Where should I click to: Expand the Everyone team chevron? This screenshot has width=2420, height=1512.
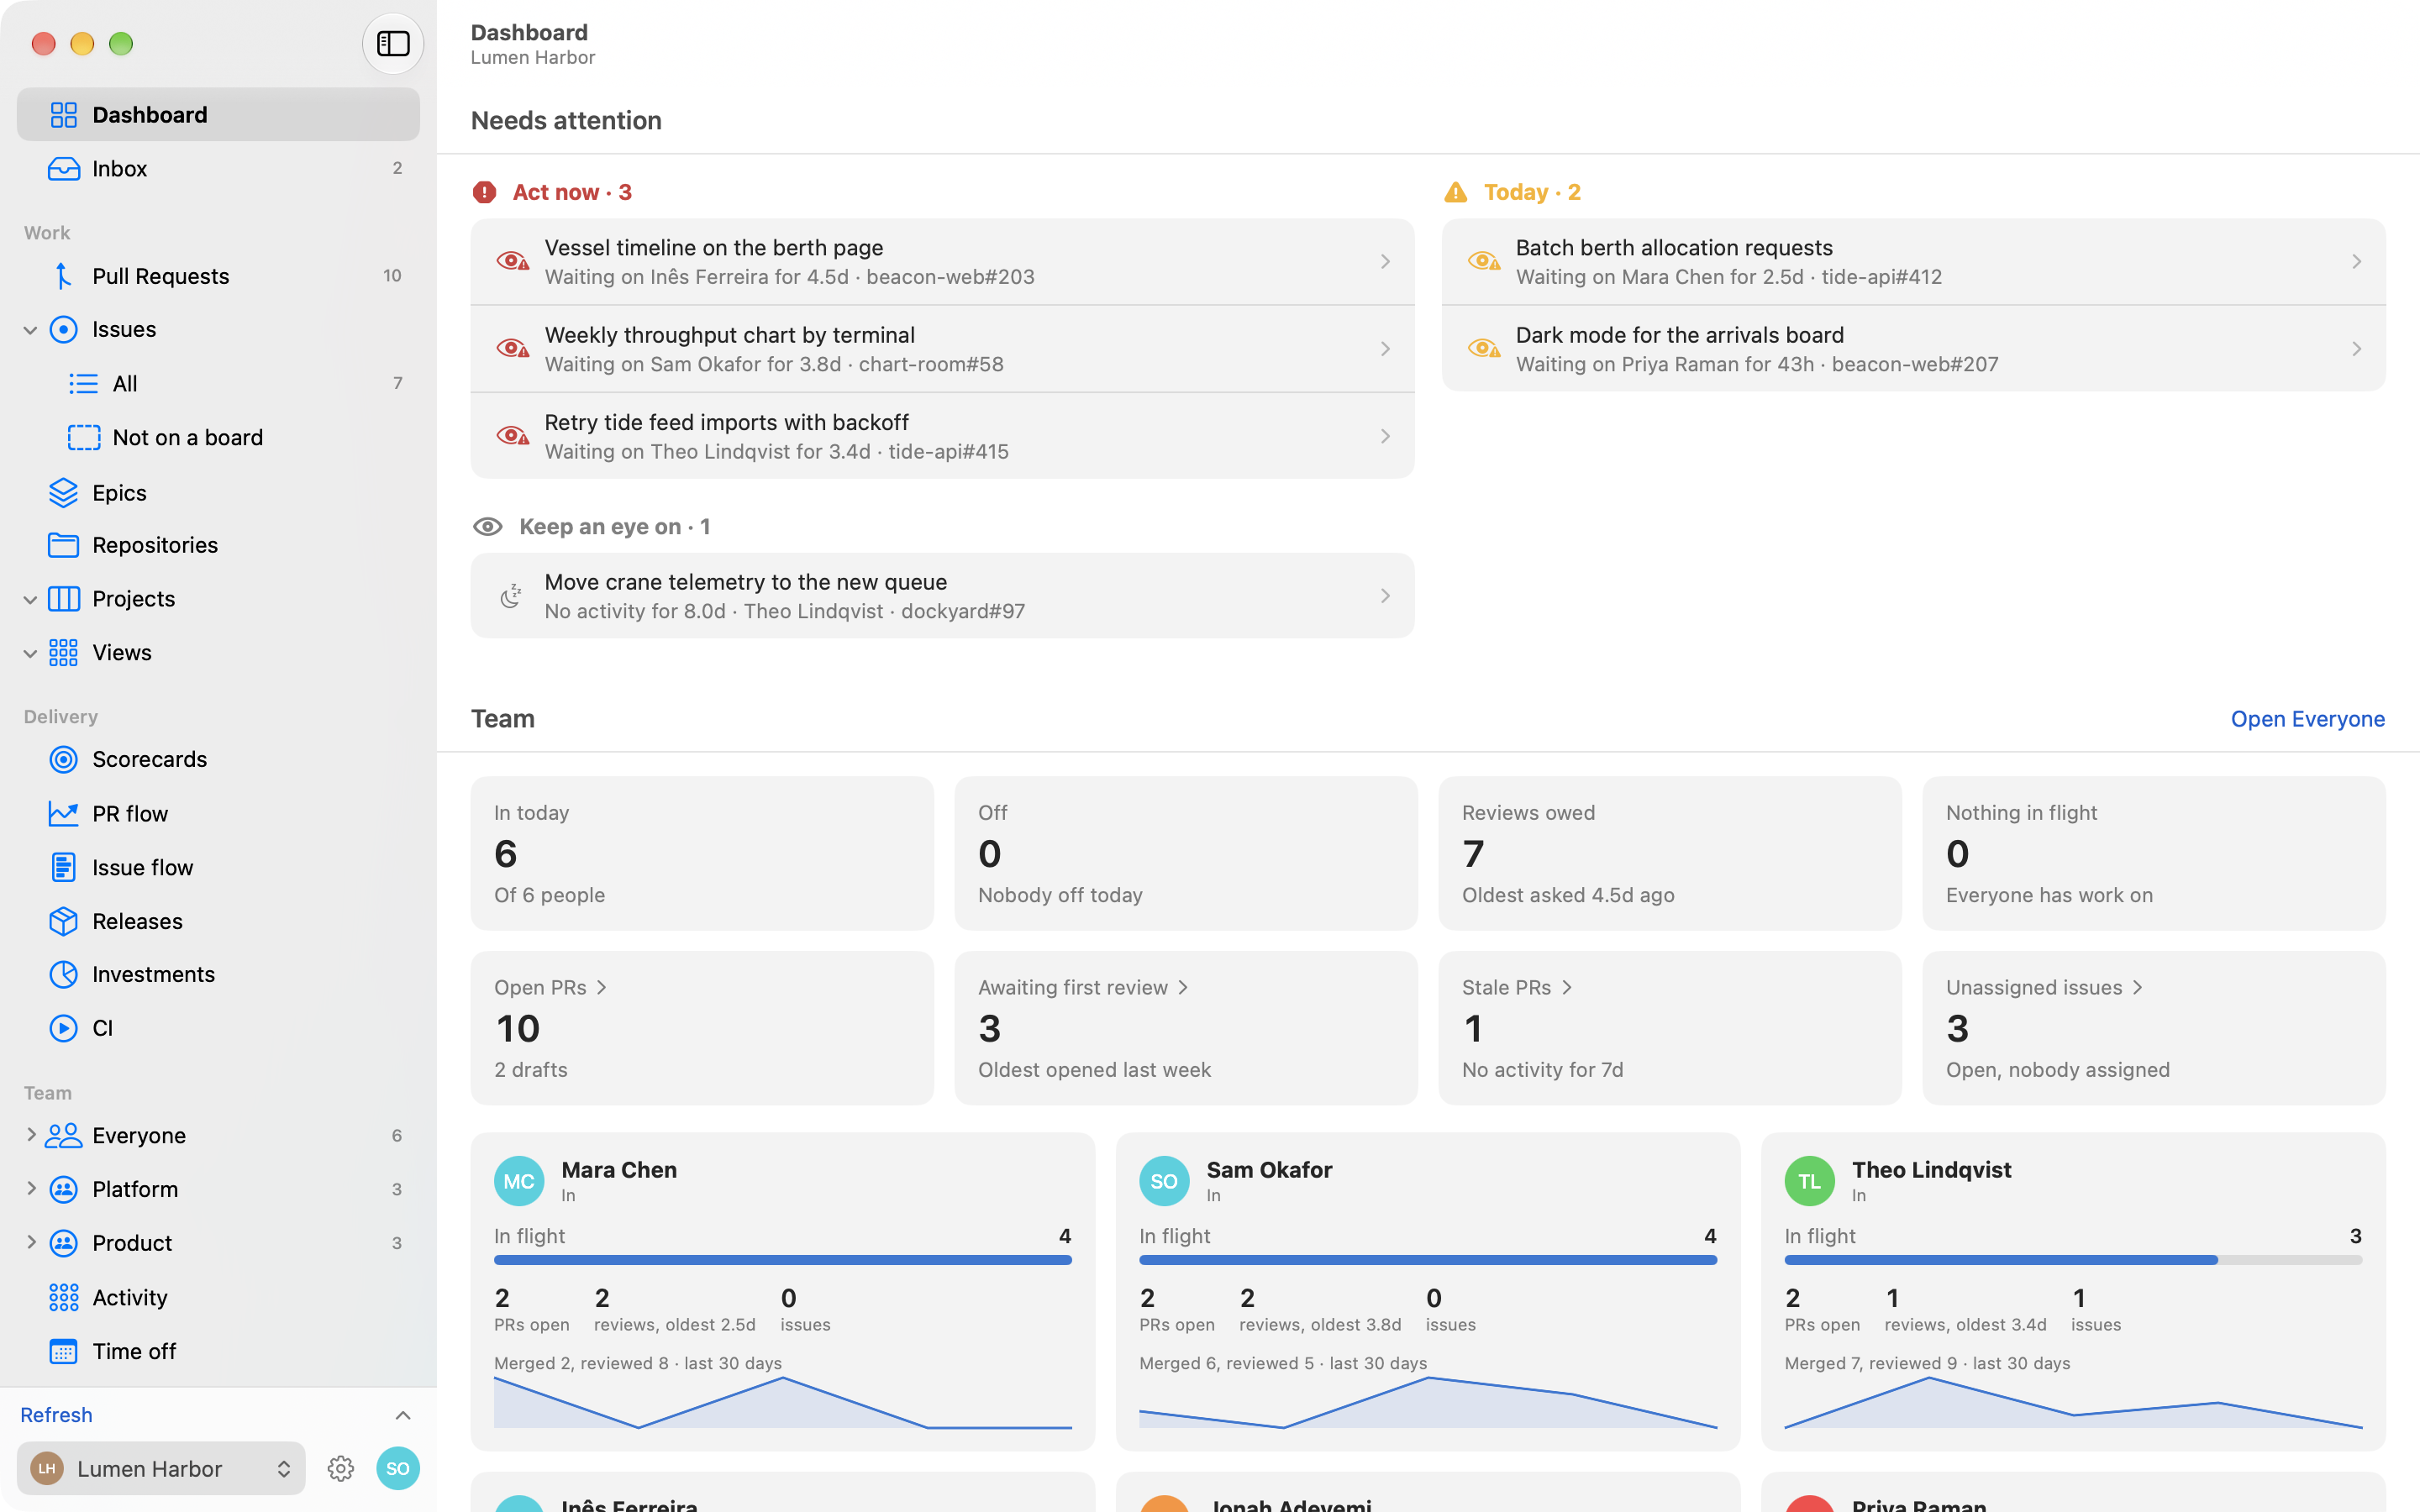[x=30, y=1134]
